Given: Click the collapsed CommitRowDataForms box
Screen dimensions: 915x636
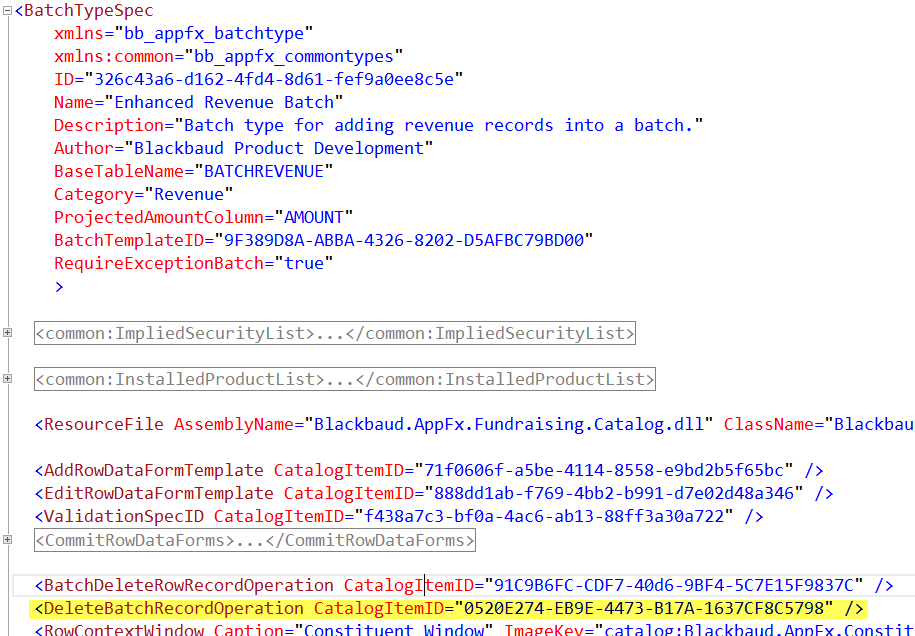Looking at the screenshot, I should [x=254, y=540].
